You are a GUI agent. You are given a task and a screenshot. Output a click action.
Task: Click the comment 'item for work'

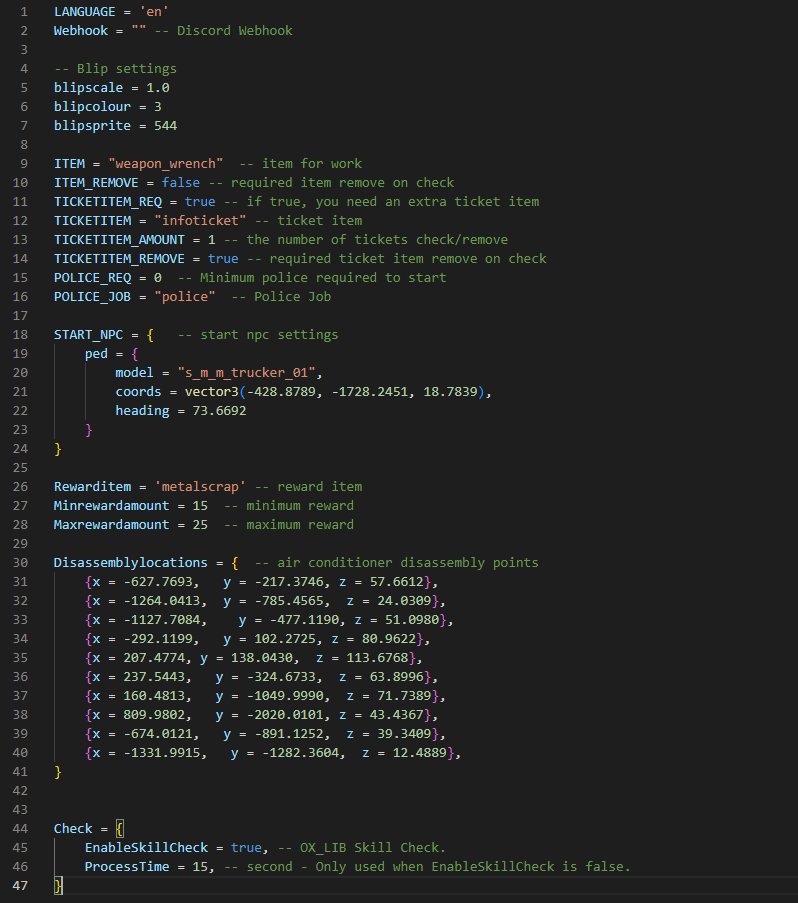click(311, 164)
